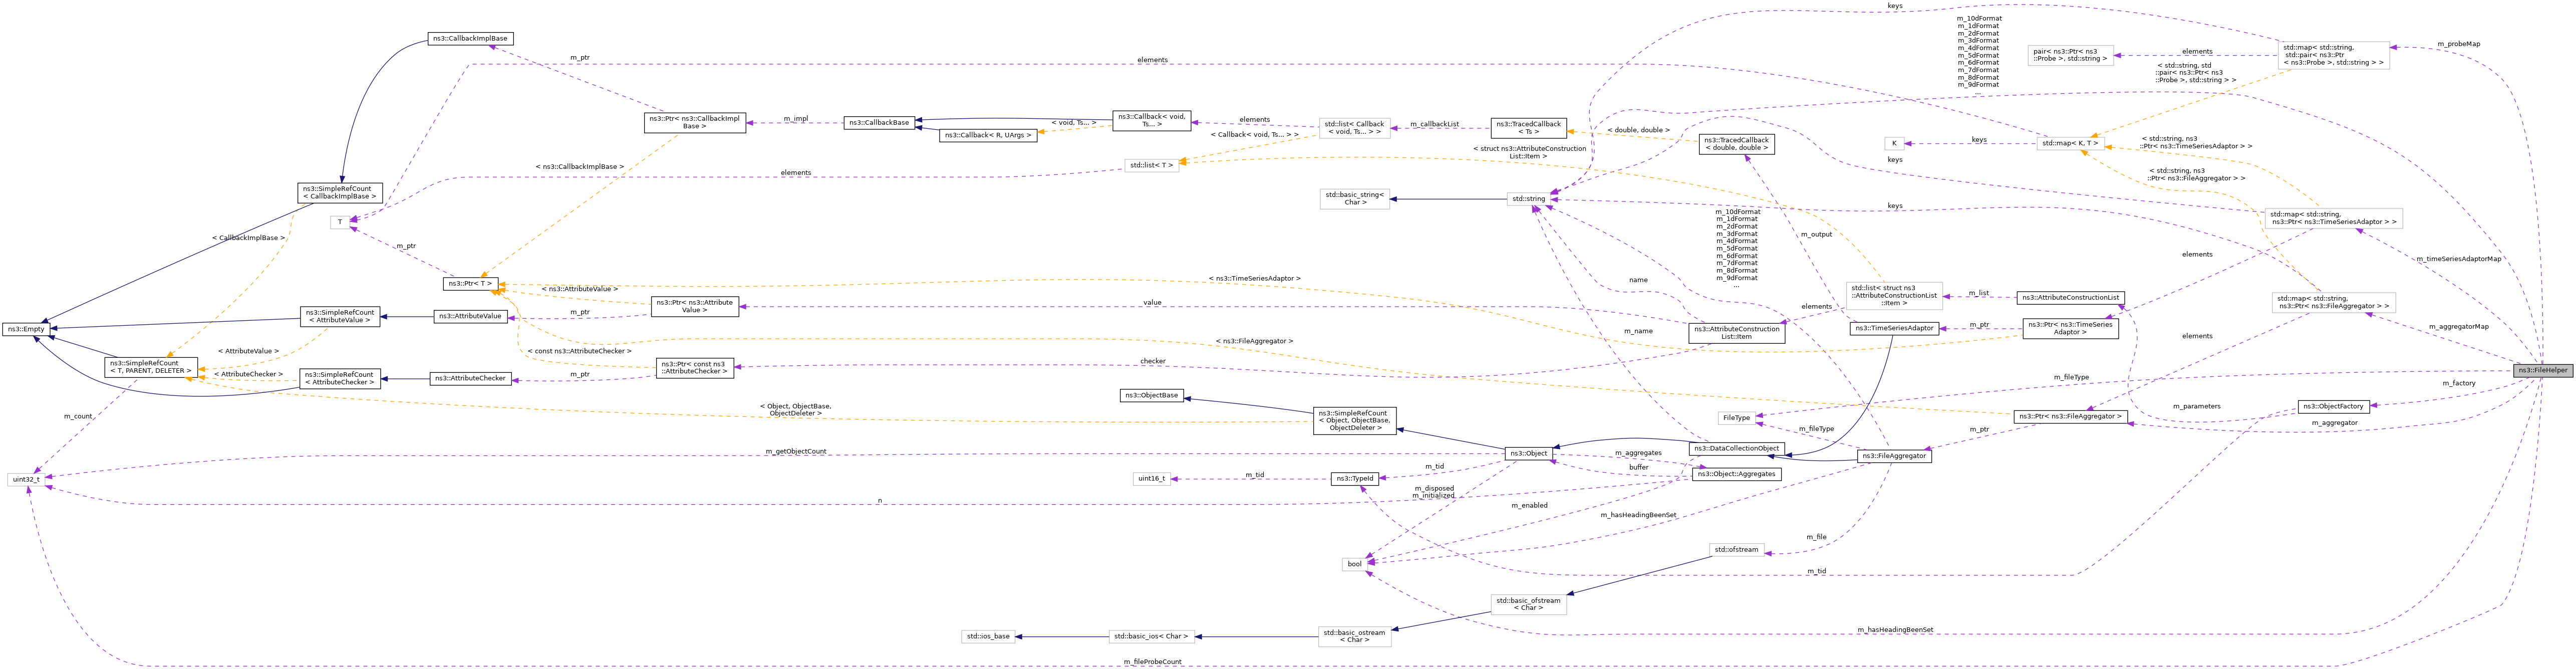Click the ns3::ObjectFactory node
Image resolution: width=2576 pixels, height=669 pixels.
(2333, 406)
